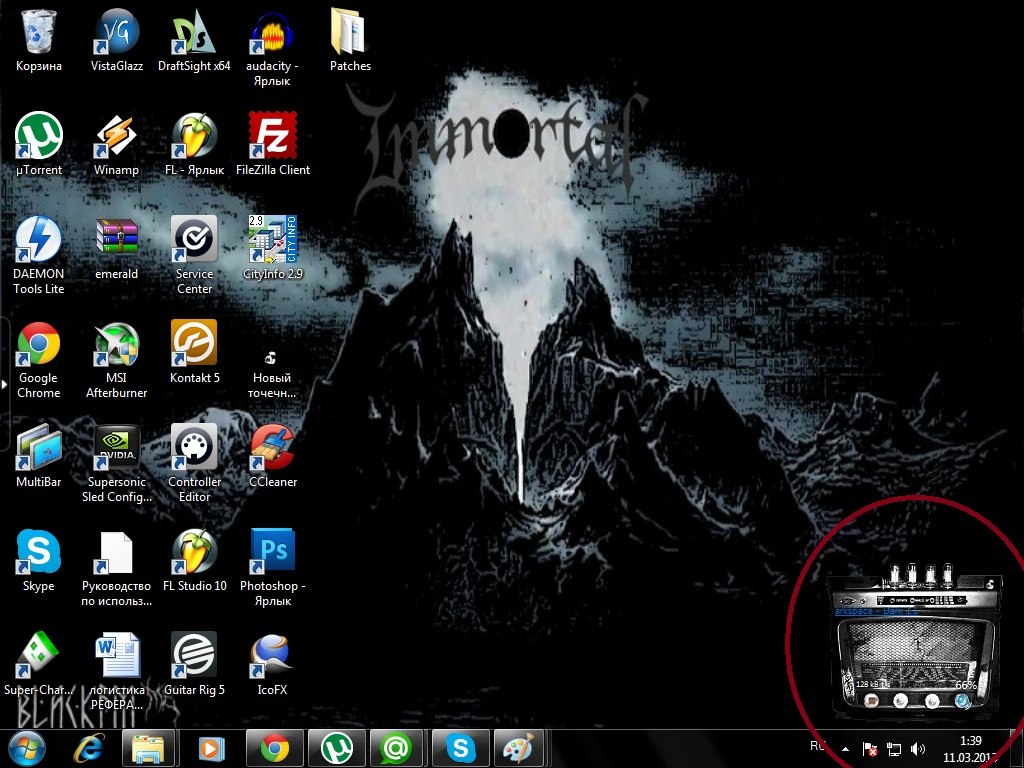Open Windows Media Player from the taskbar
1024x768 pixels.
(210, 748)
